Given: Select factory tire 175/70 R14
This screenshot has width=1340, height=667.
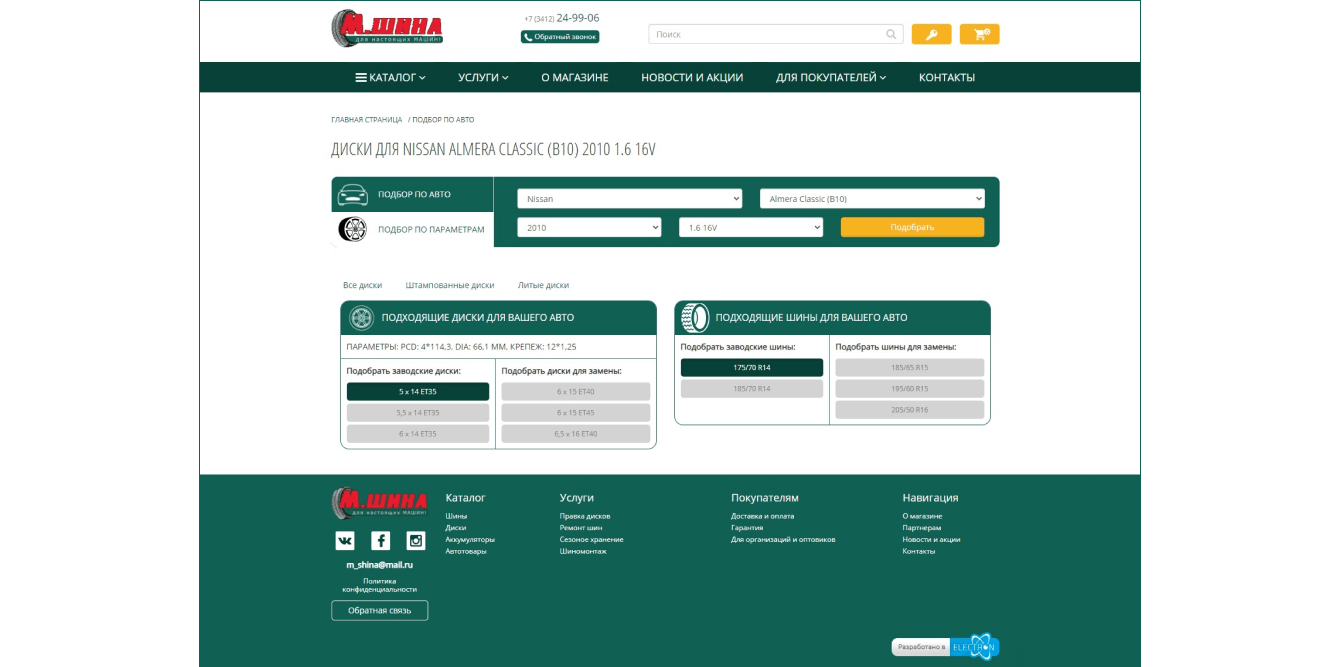Looking at the screenshot, I should (752, 367).
